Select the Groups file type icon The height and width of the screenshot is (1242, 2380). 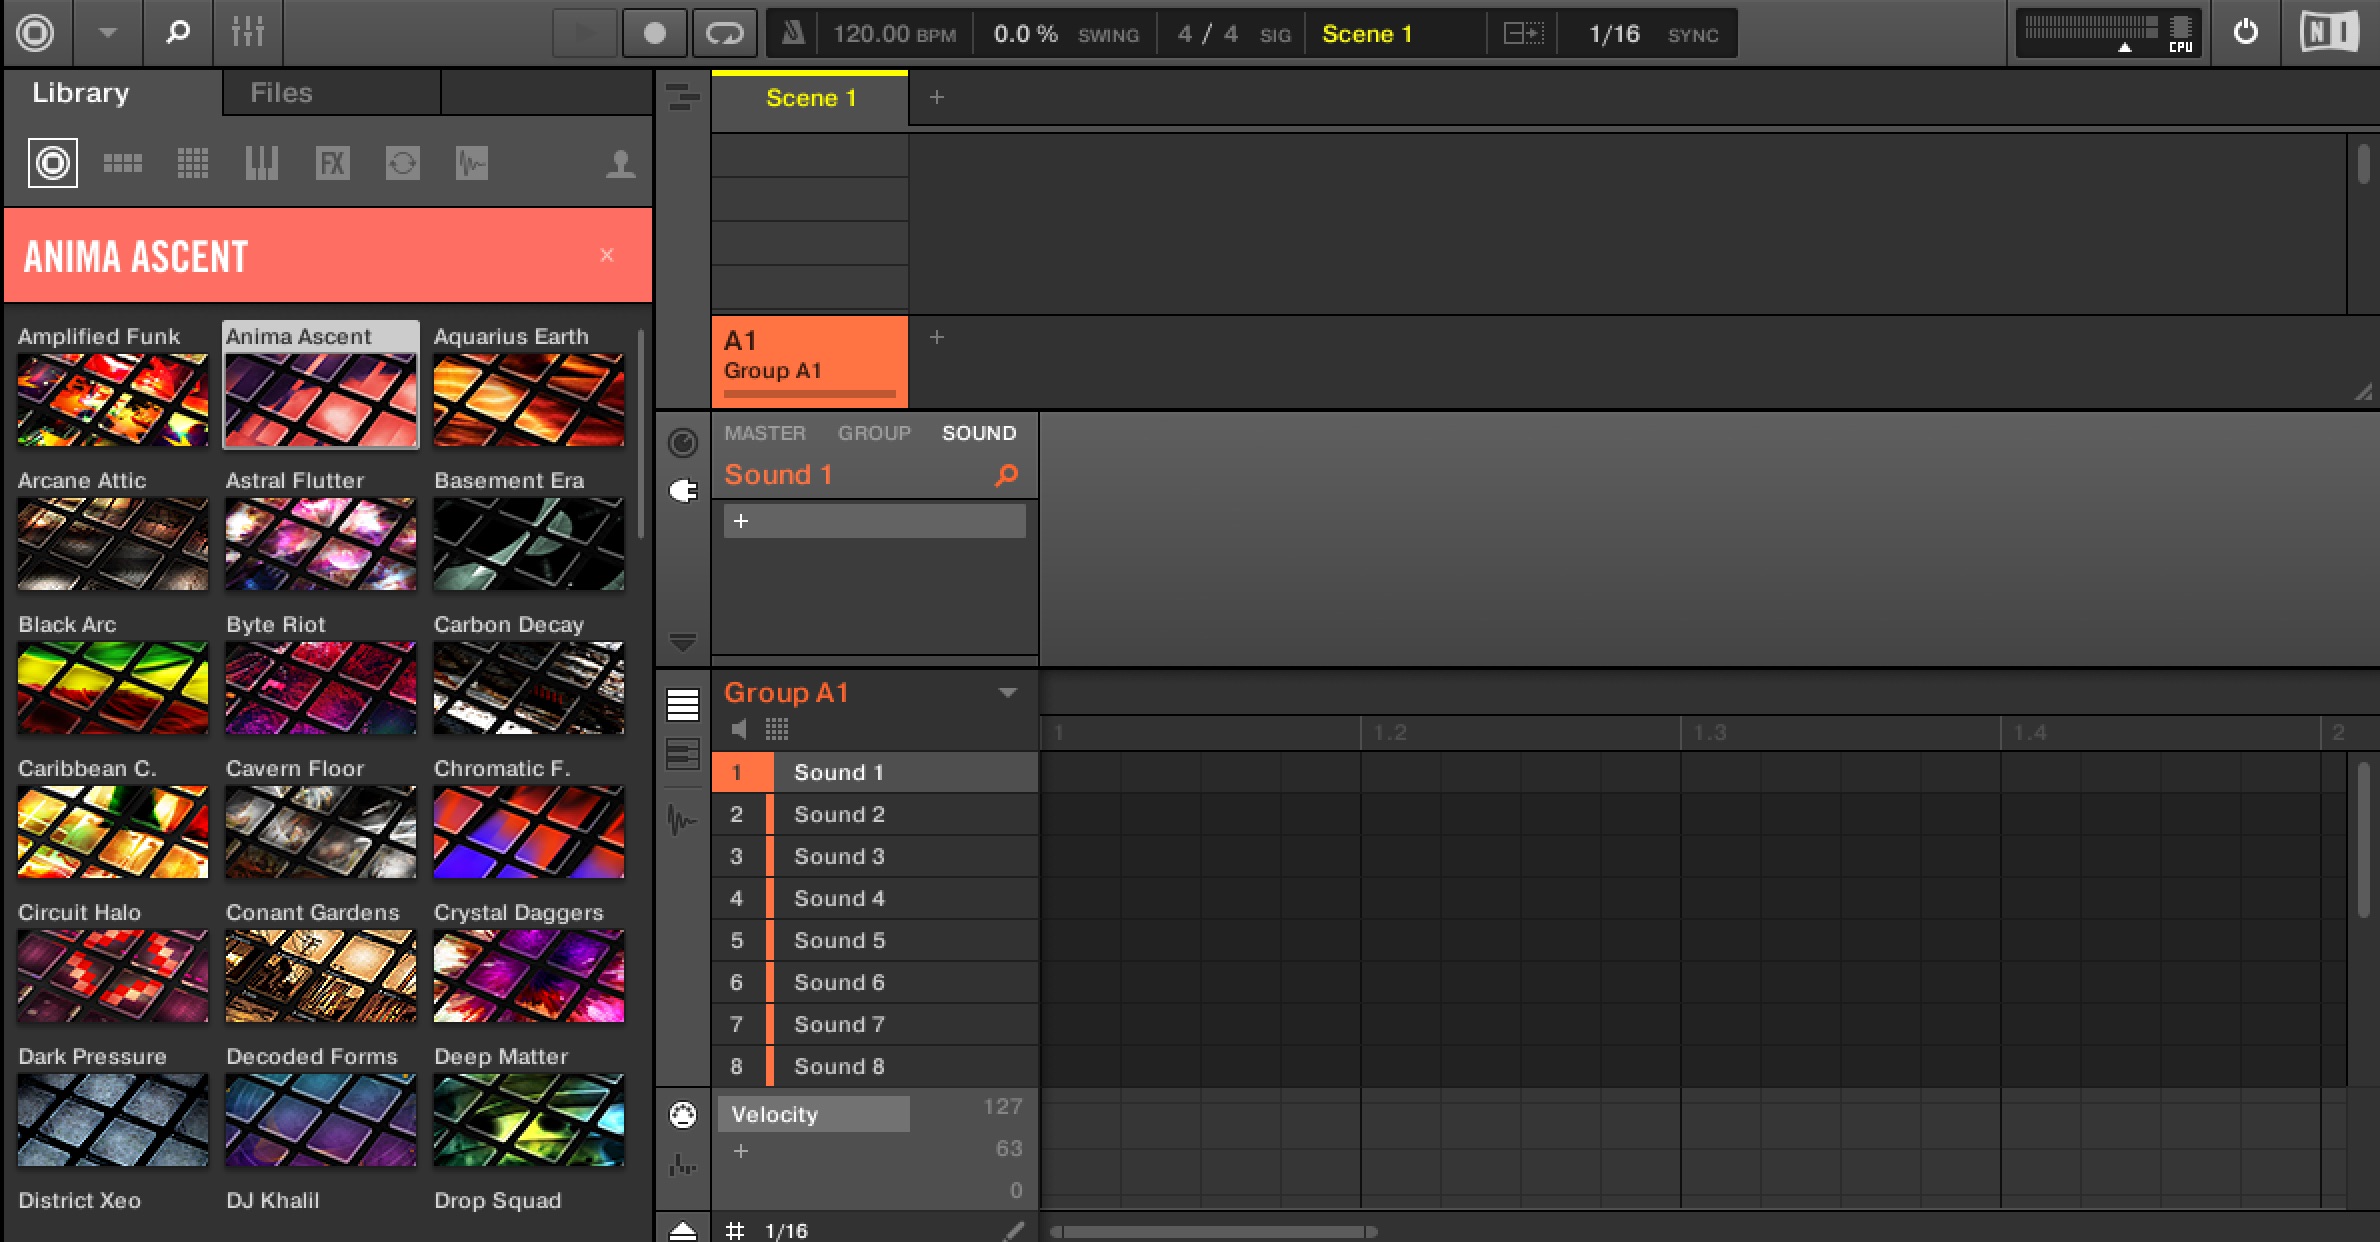[x=123, y=163]
